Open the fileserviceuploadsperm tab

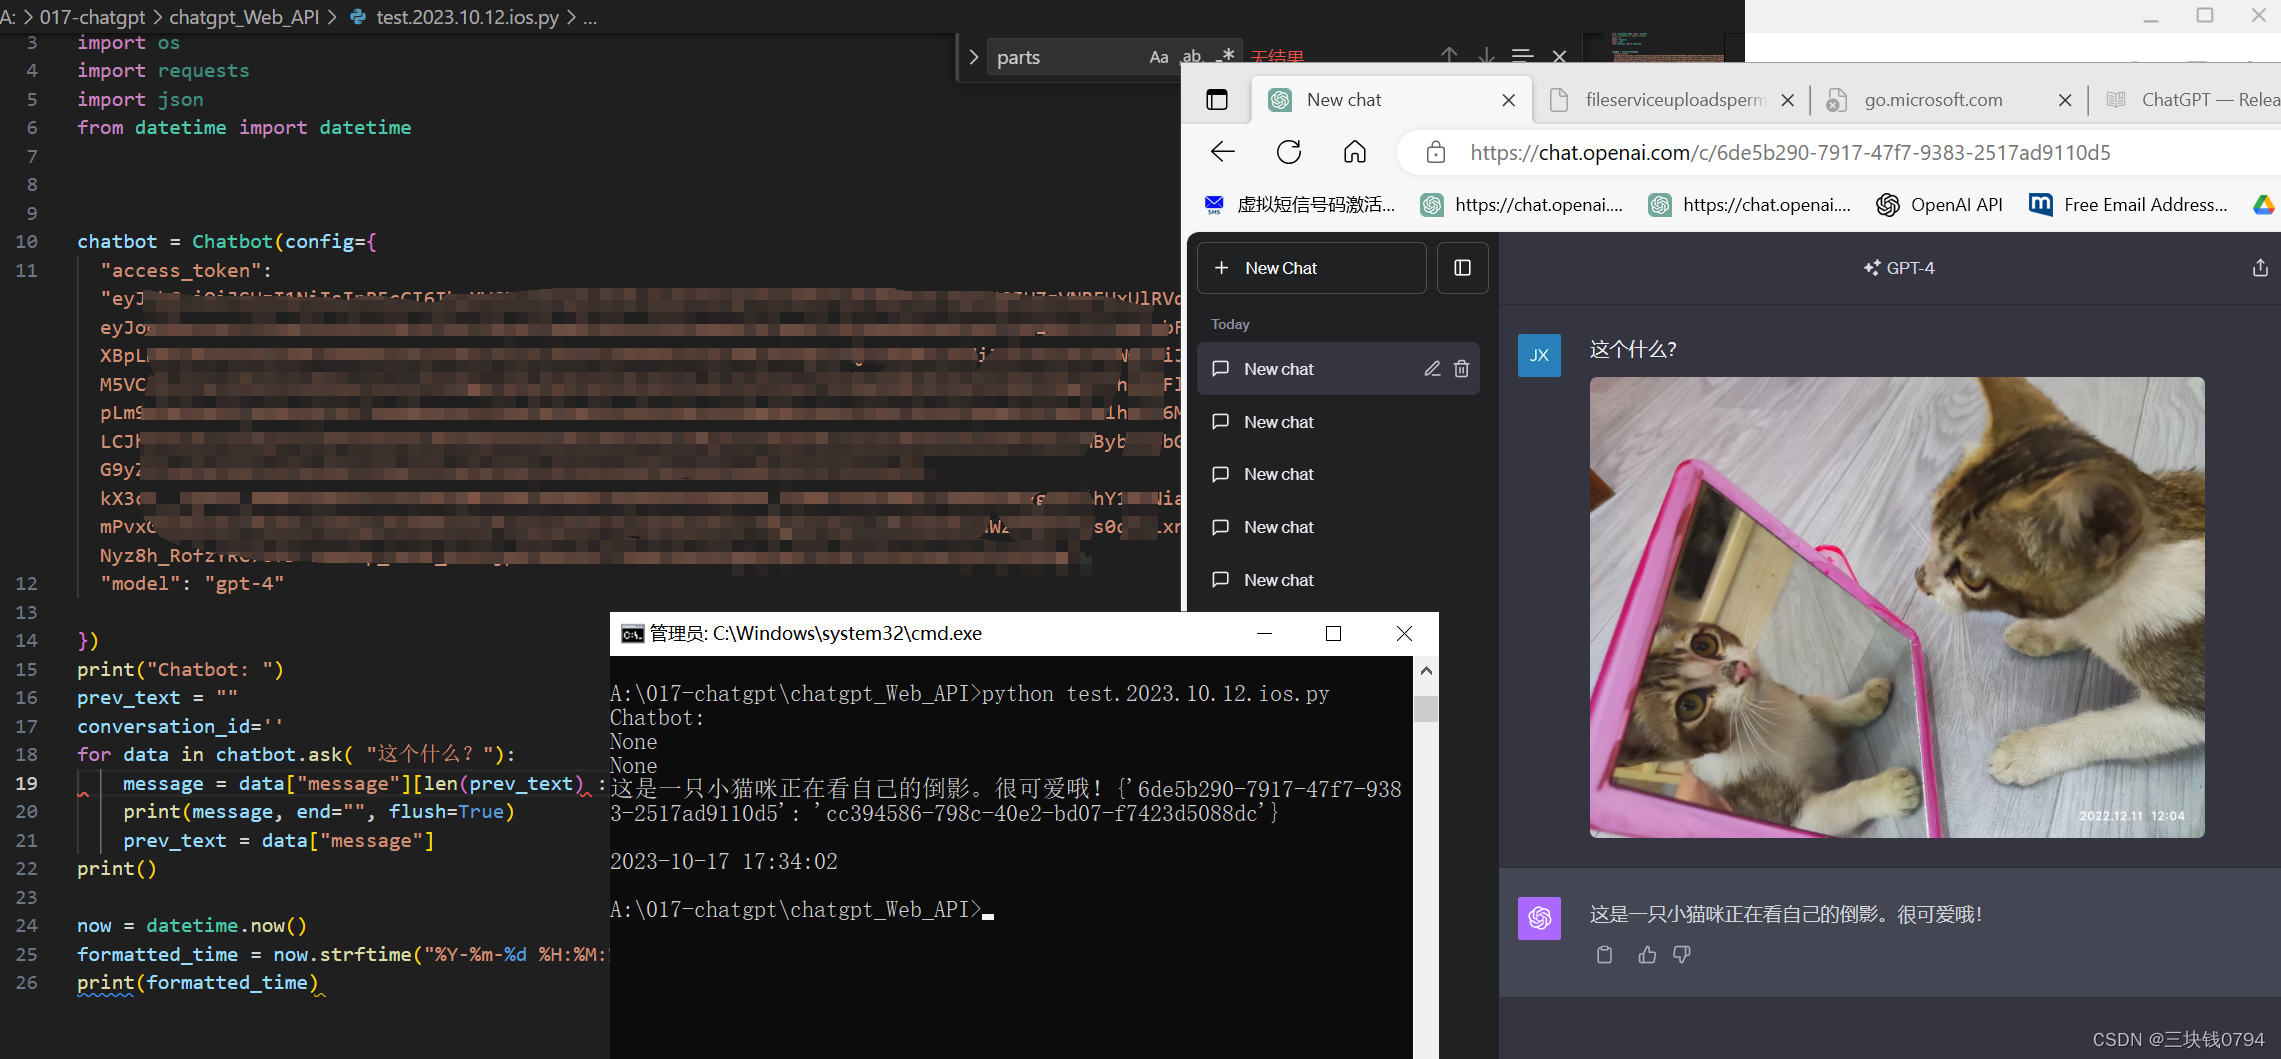point(1675,100)
